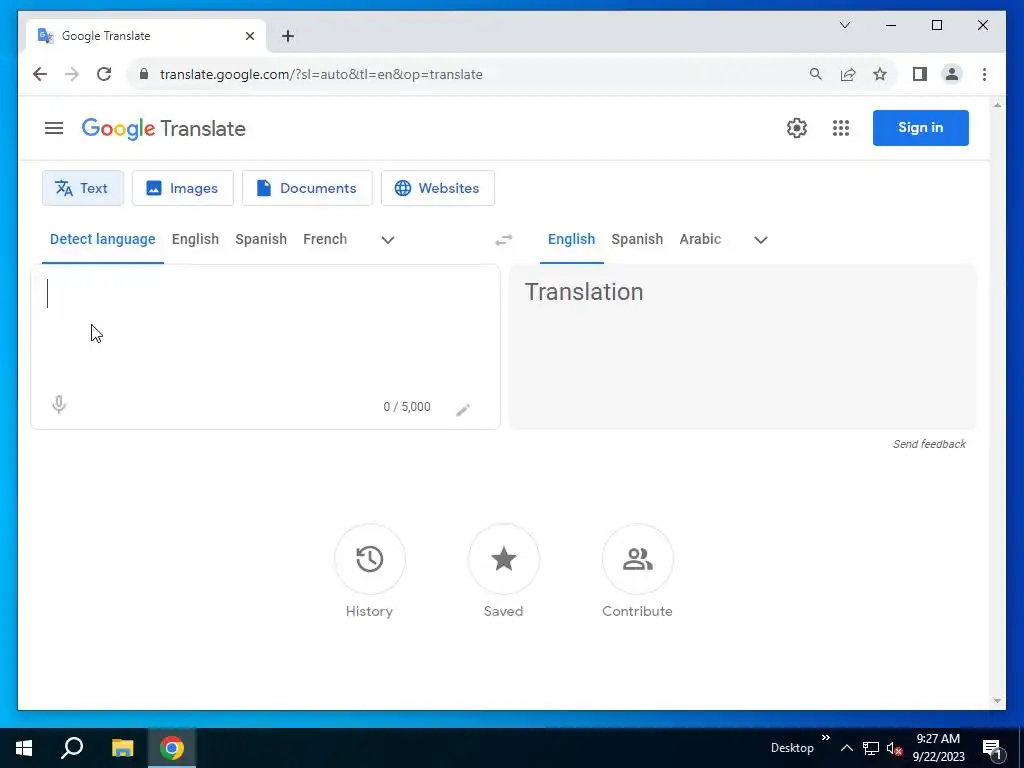Click the Google Translate logo
The image size is (1024, 768).
coord(163,129)
